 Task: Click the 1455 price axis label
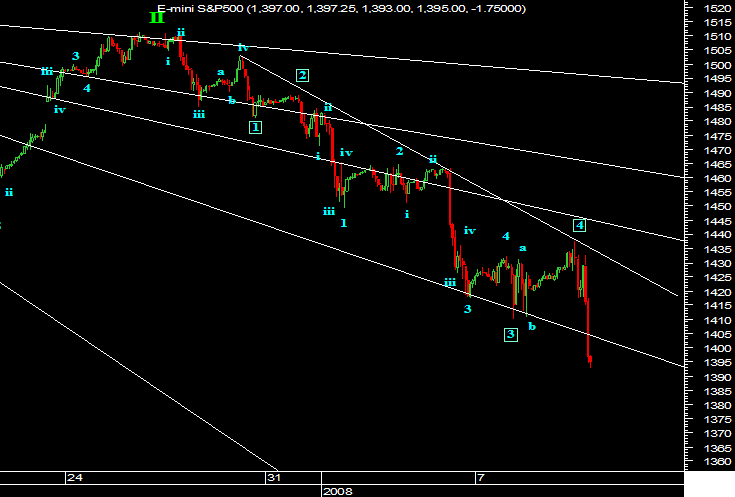[717, 192]
